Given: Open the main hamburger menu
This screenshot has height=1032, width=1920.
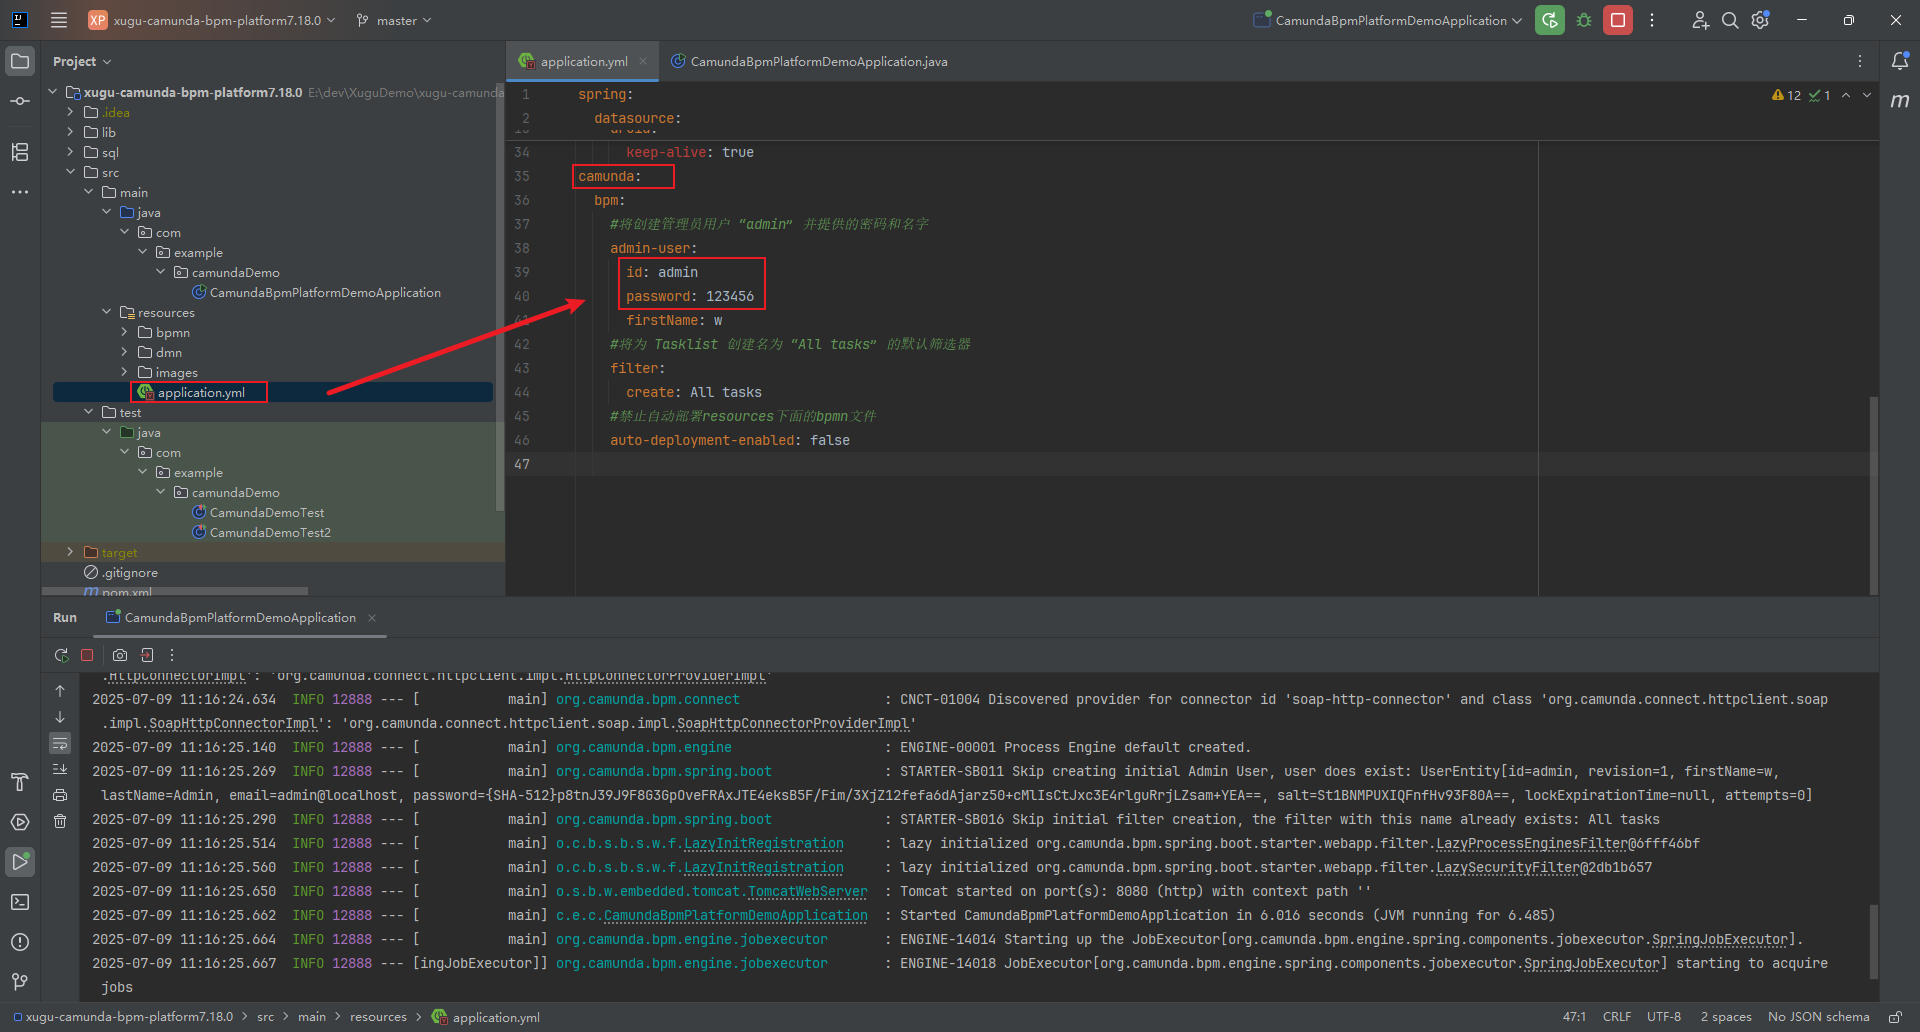Looking at the screenshot, I should [x=59, y=20].
